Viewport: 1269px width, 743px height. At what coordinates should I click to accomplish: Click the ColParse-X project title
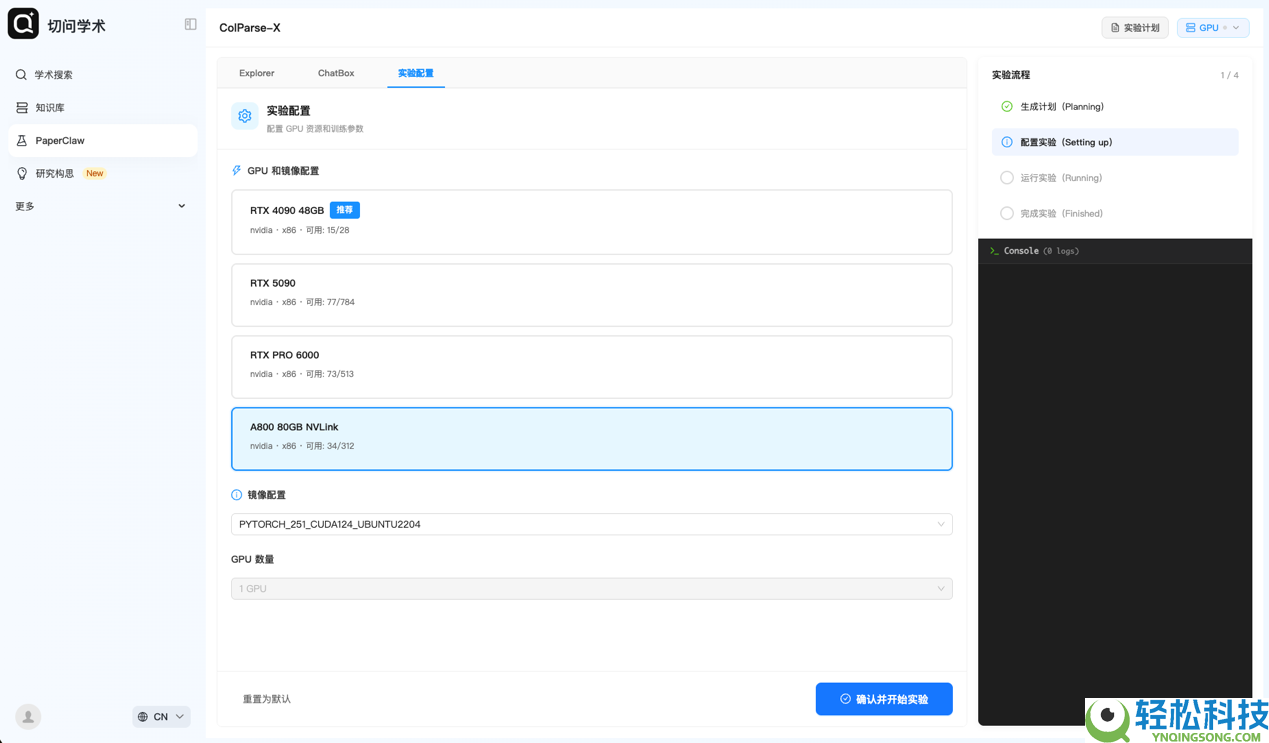250,28
